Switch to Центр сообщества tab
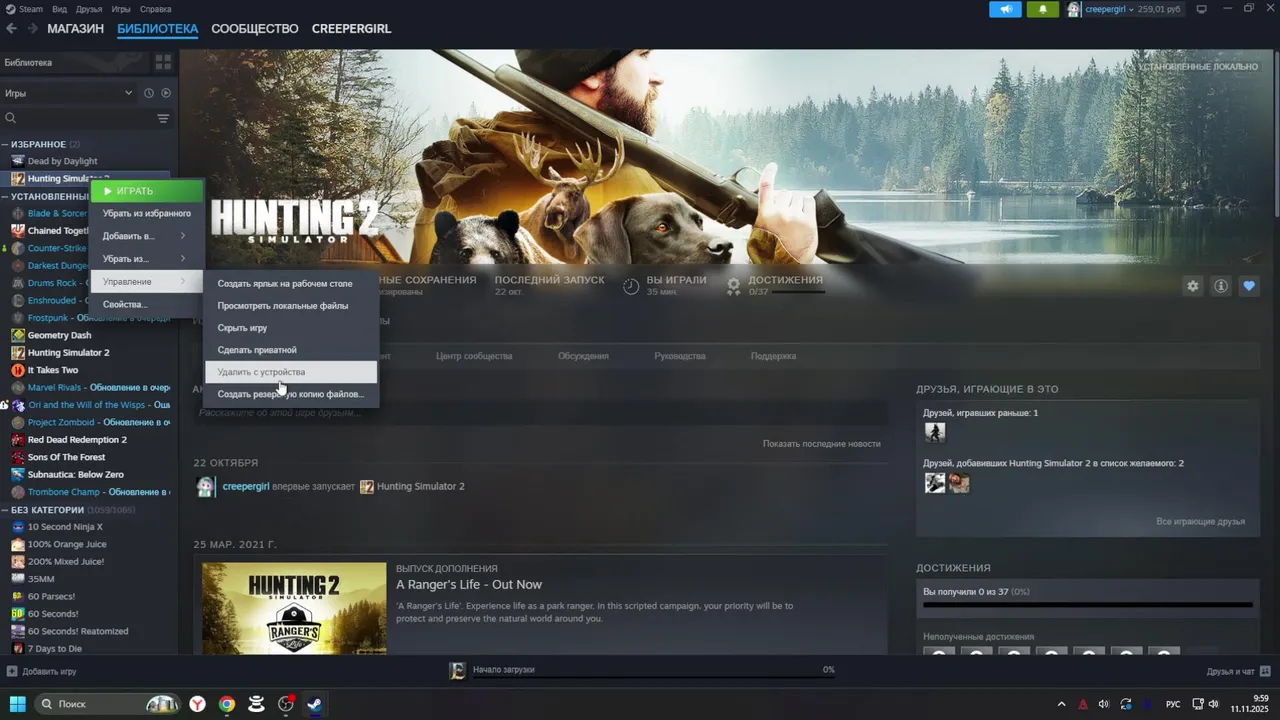The image size is (1280, 720). 474,356
